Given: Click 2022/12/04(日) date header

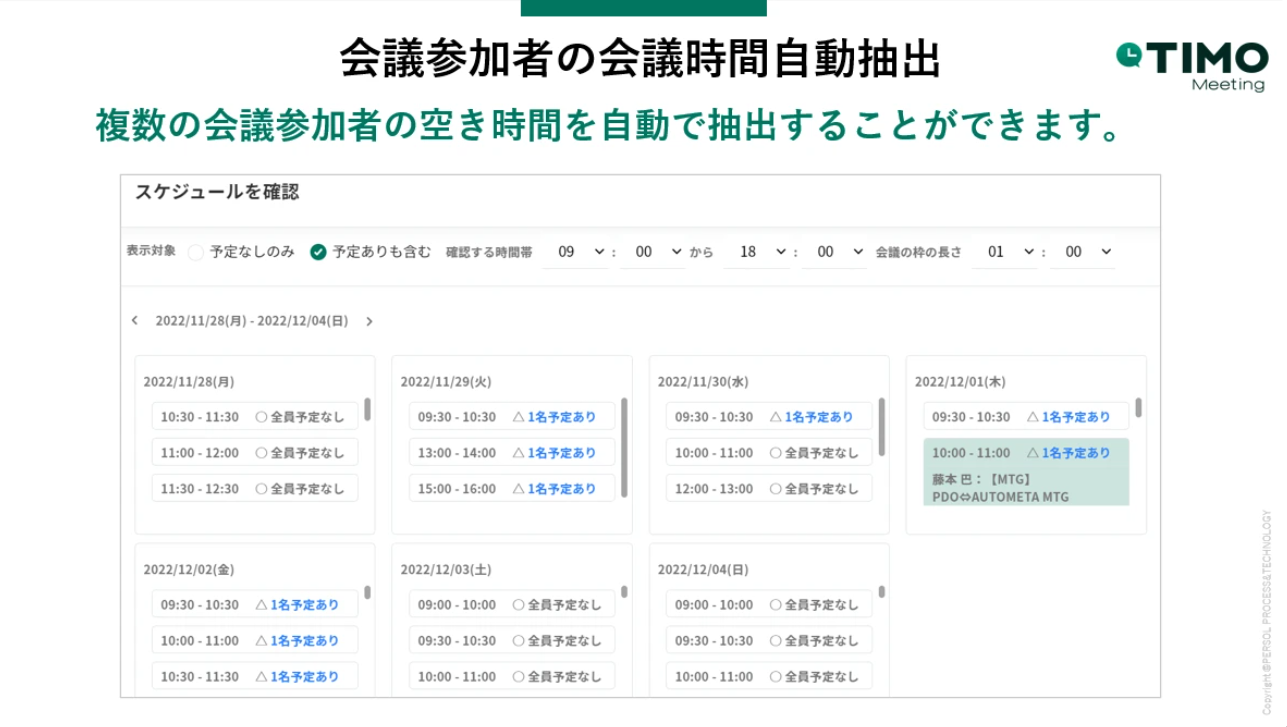Looking at the screenshot, I should [703, 570].
